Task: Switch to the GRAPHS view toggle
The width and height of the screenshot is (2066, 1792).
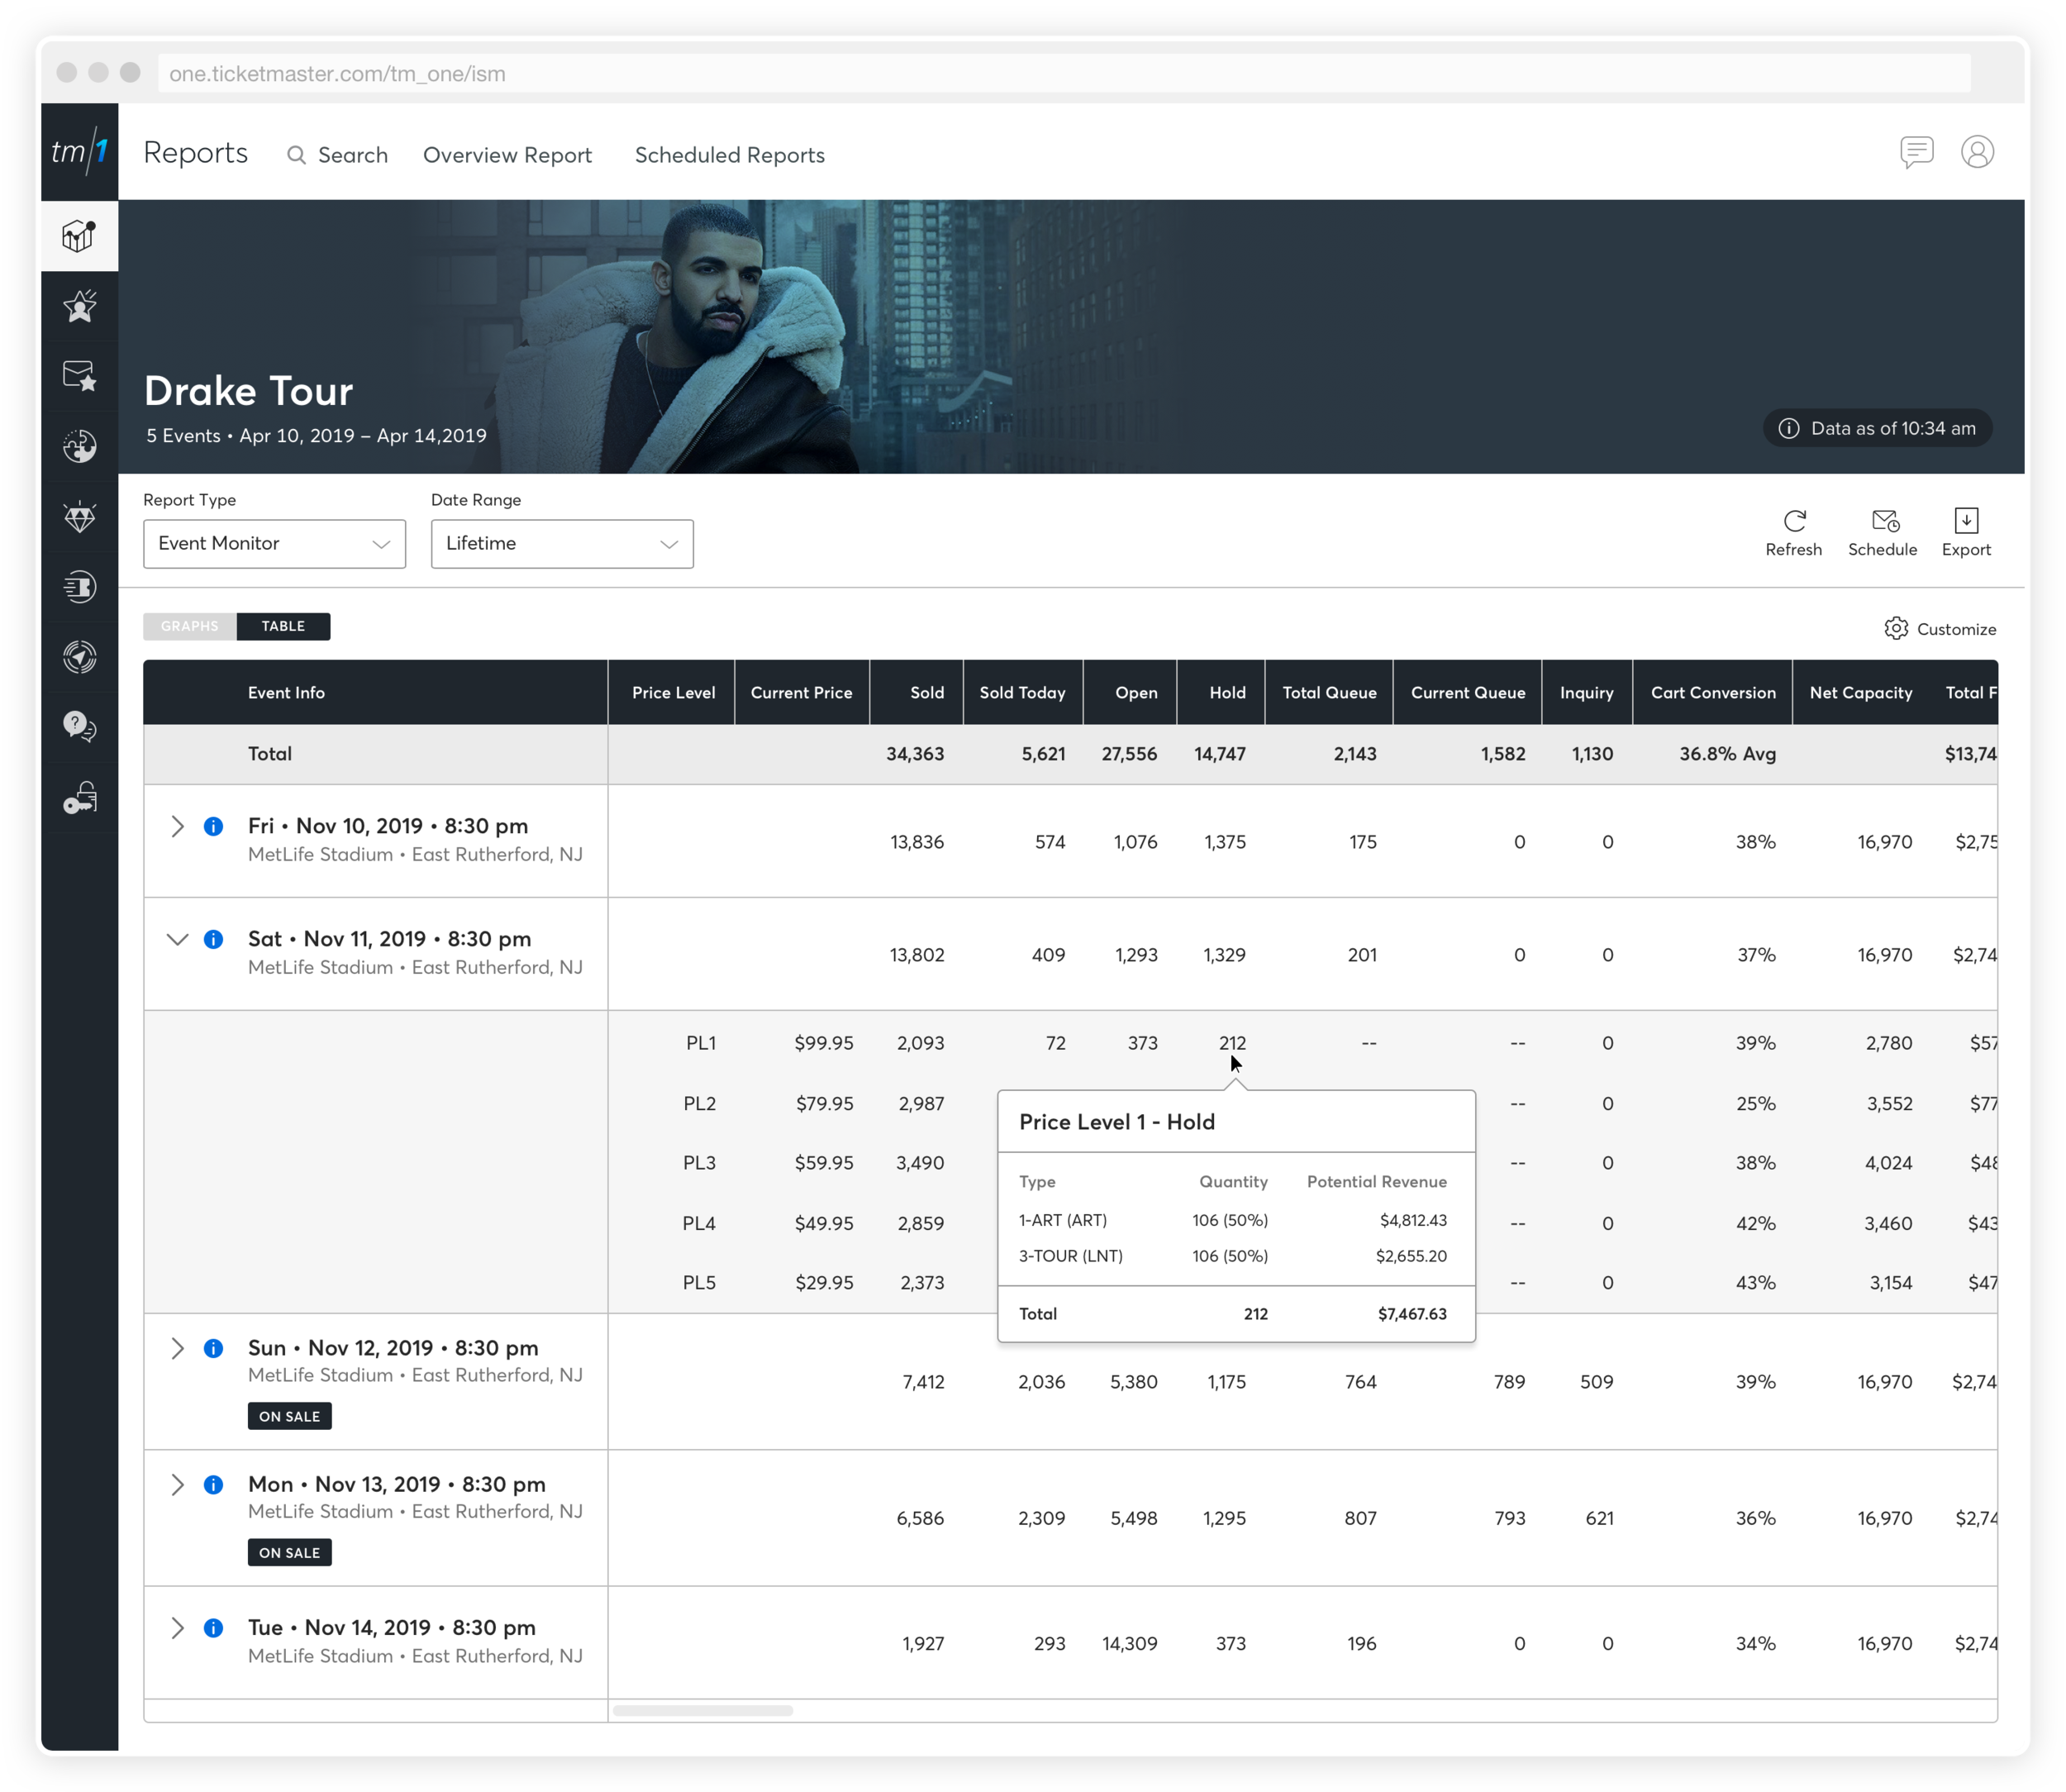Action: (189, 626)
